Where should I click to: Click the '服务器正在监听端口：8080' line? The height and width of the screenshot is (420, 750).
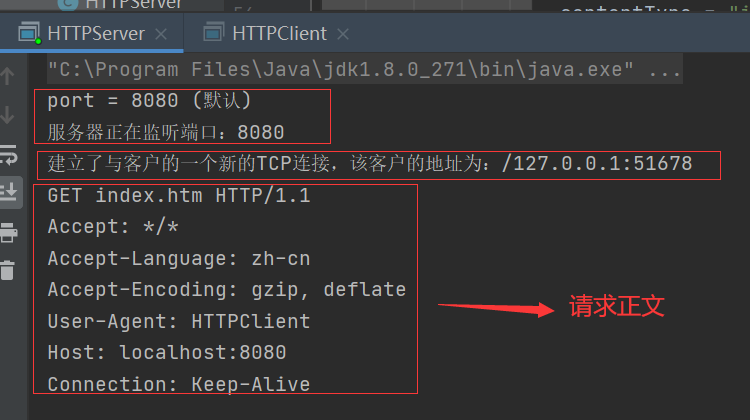point(165,132)
